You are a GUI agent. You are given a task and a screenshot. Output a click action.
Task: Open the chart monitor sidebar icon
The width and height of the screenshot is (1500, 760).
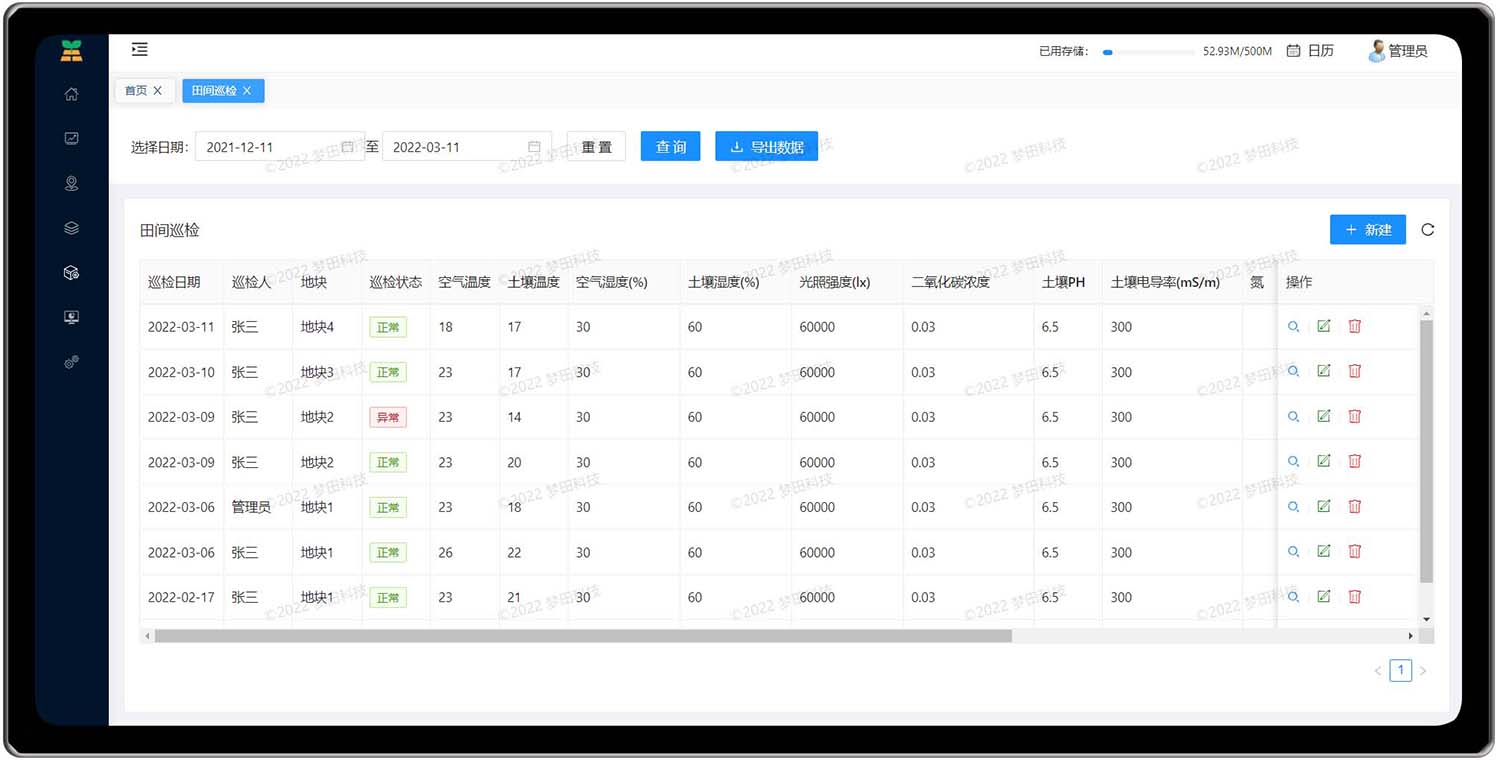[71, 139]
